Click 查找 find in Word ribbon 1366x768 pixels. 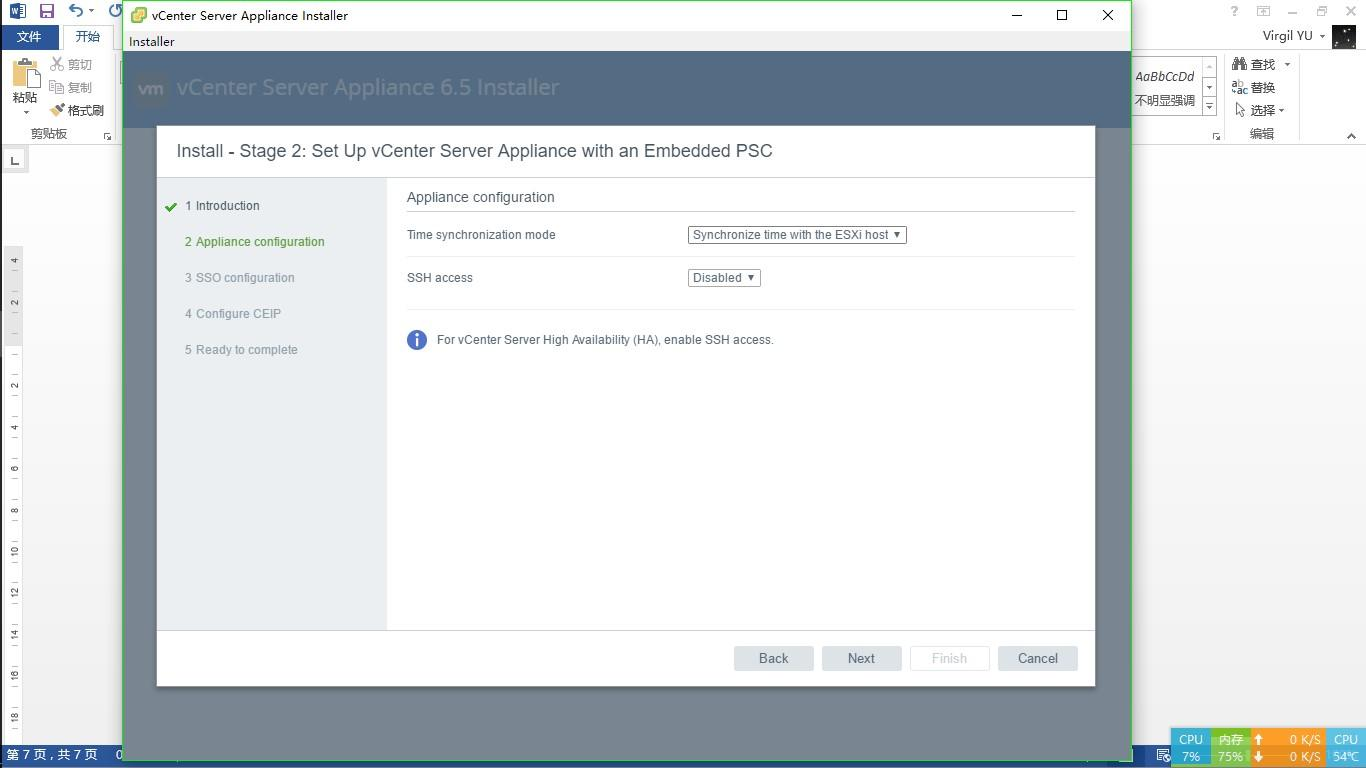pyautogui.click(x=1254, y=64)
